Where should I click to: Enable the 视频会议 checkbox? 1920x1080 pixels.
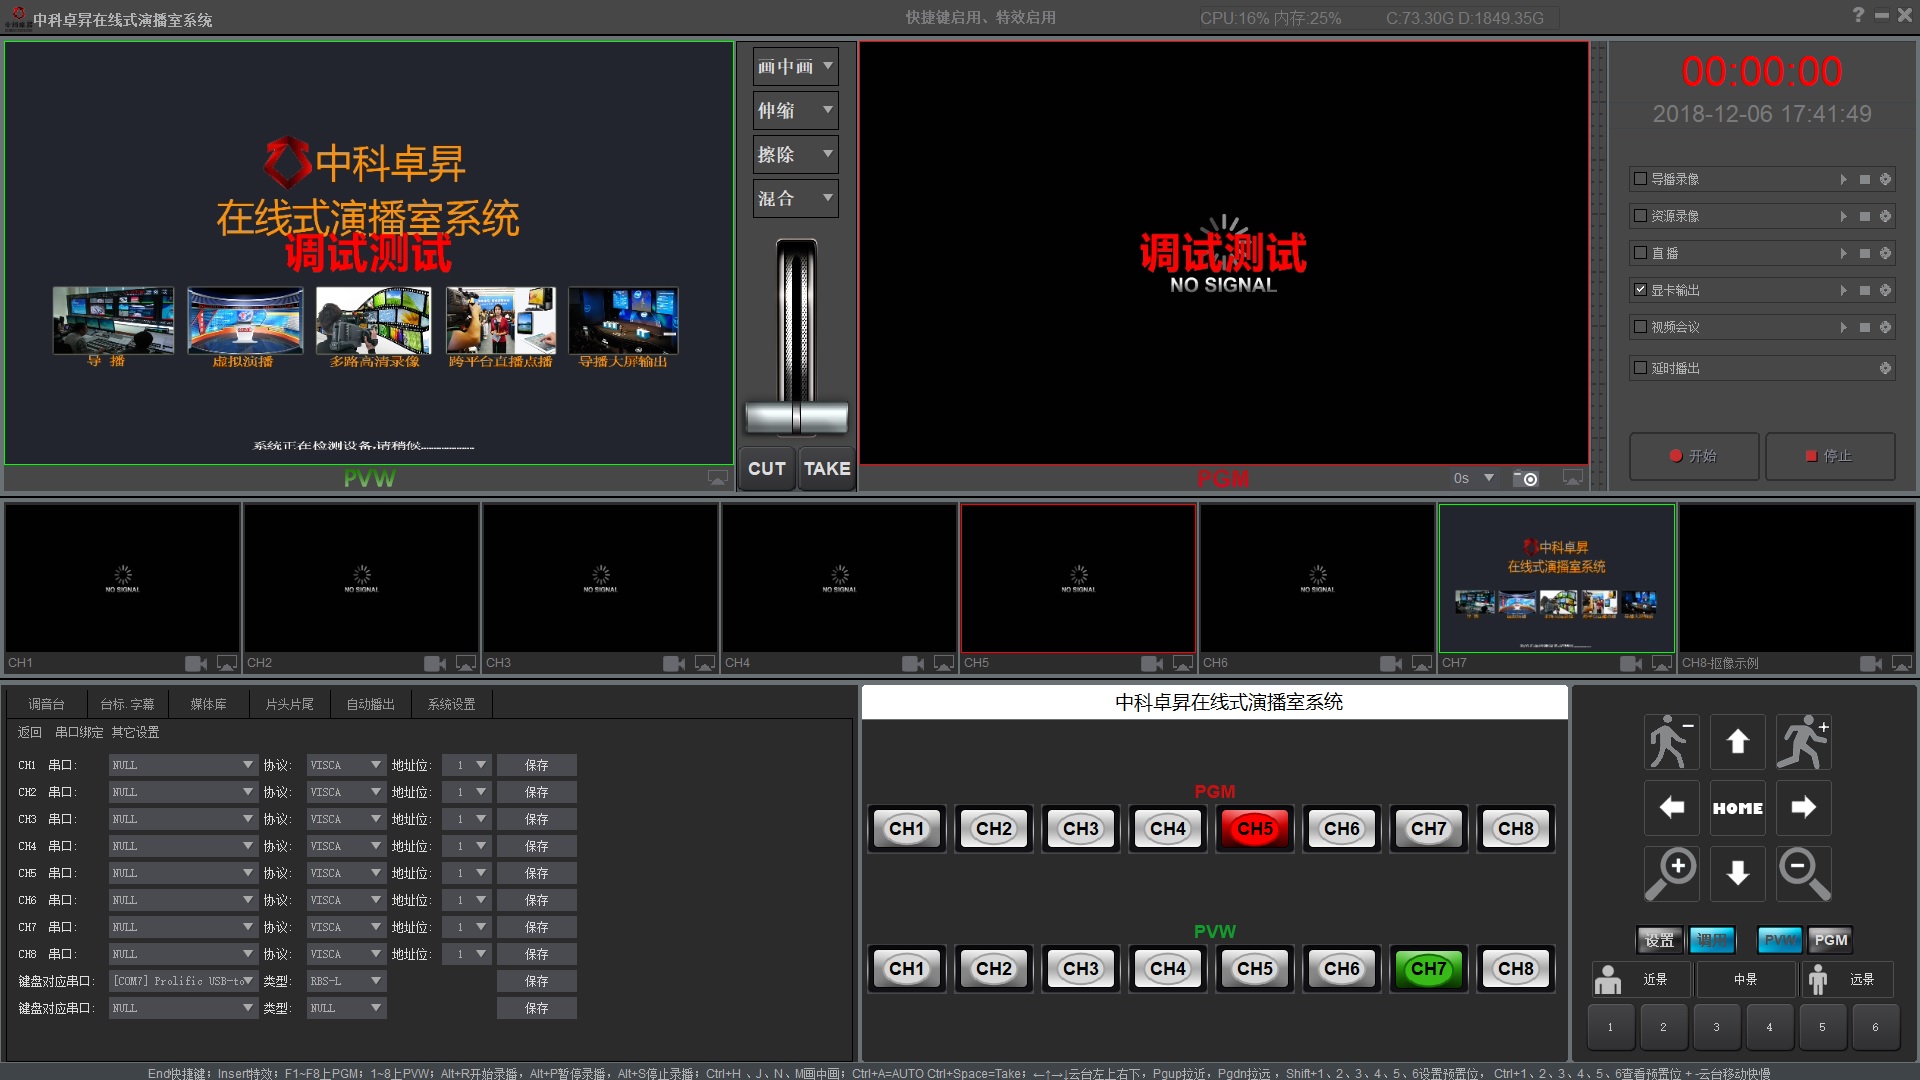pos(1640,327)
